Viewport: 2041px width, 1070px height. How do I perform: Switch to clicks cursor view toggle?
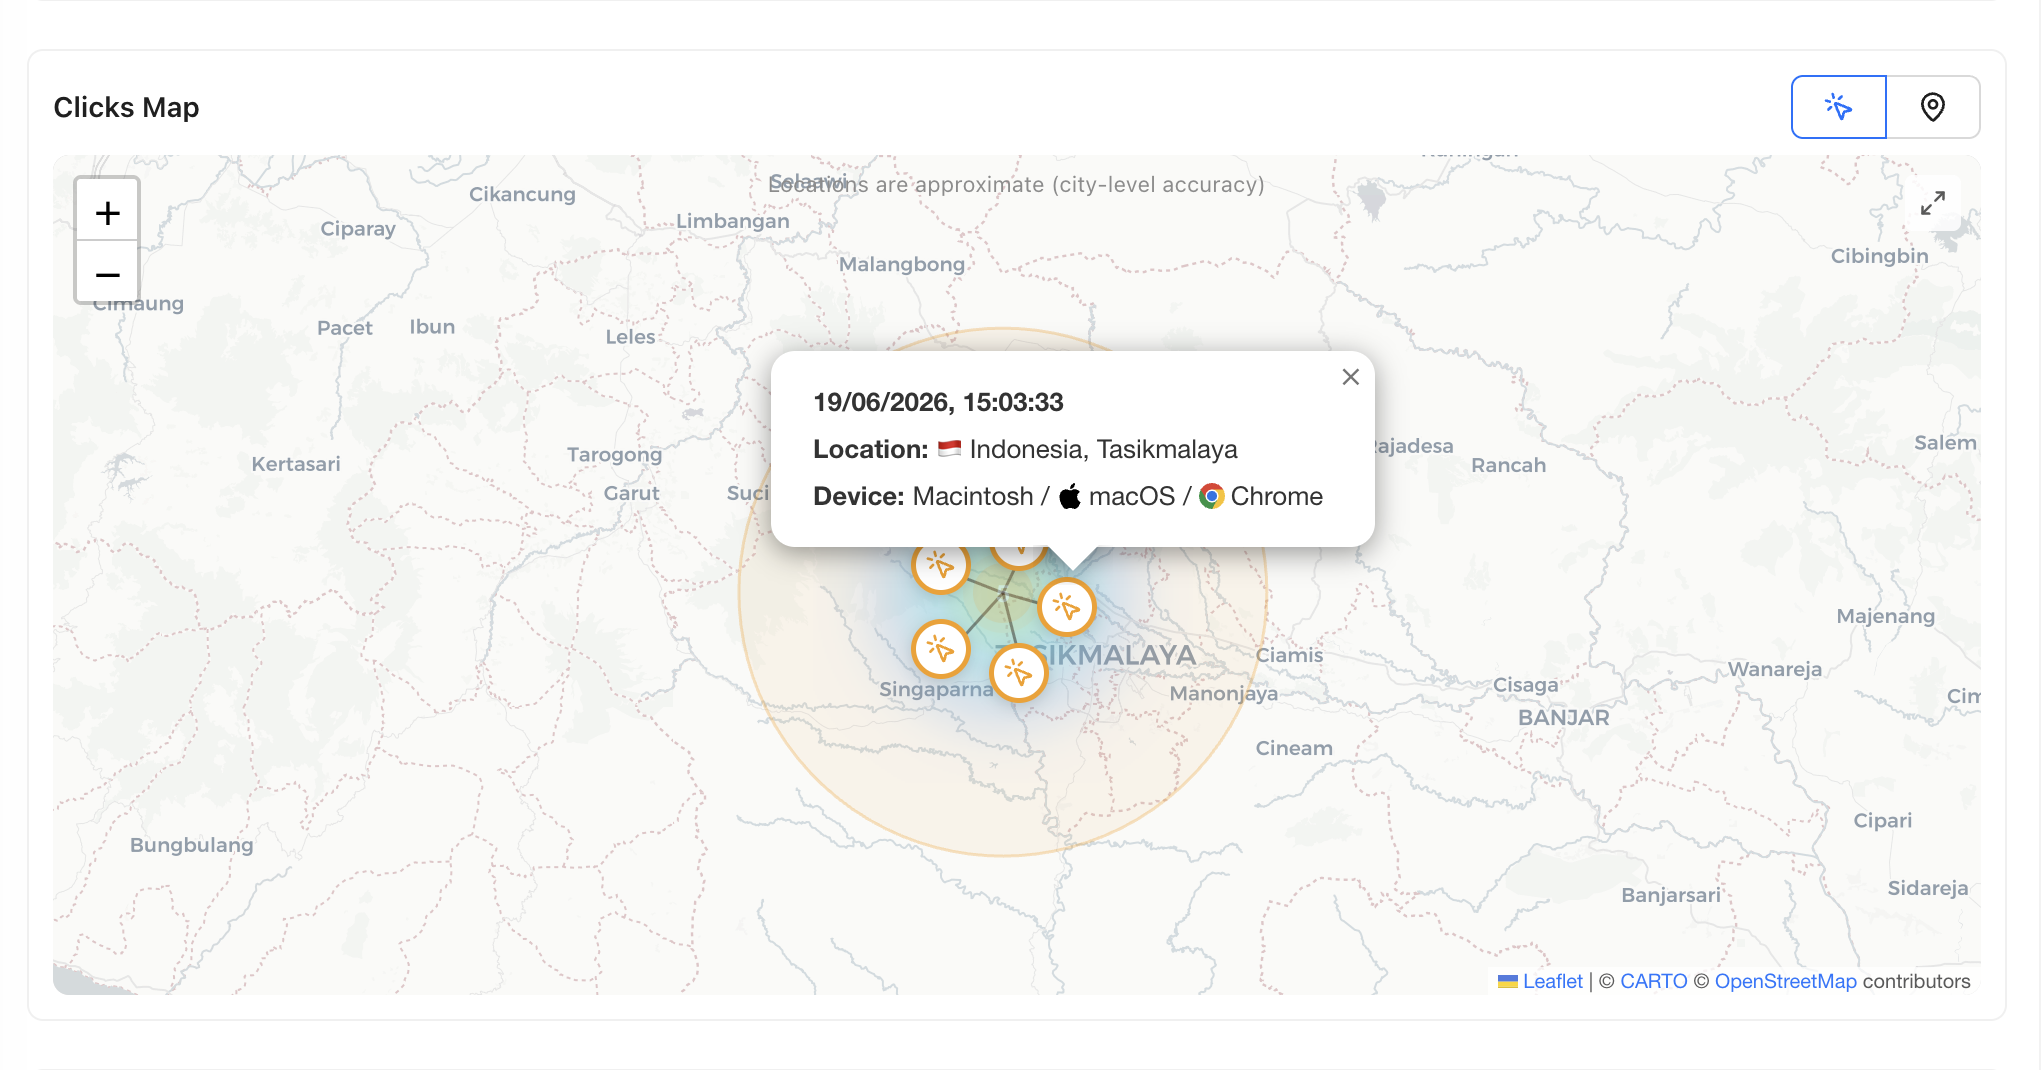[x=1838, y=107]
